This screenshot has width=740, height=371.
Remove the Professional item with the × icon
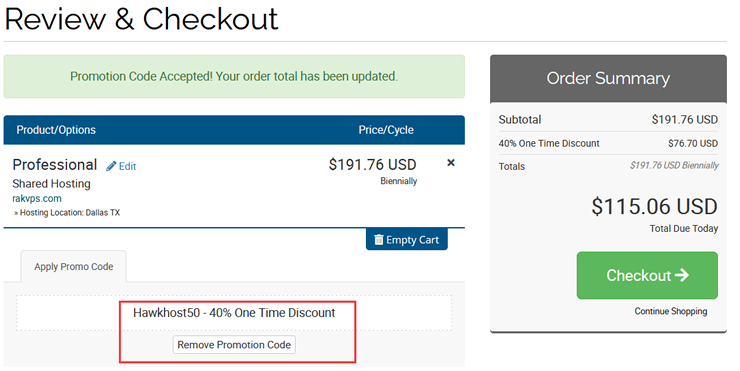click(451, 163)
